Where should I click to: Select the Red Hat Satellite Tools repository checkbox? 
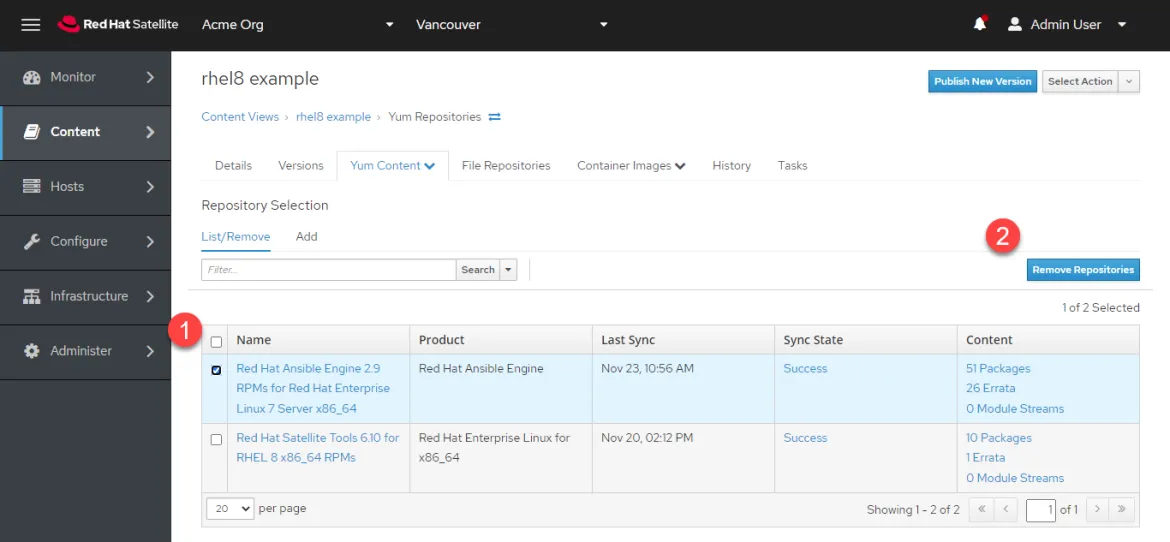pyautogui.click(x=216, y=439)
